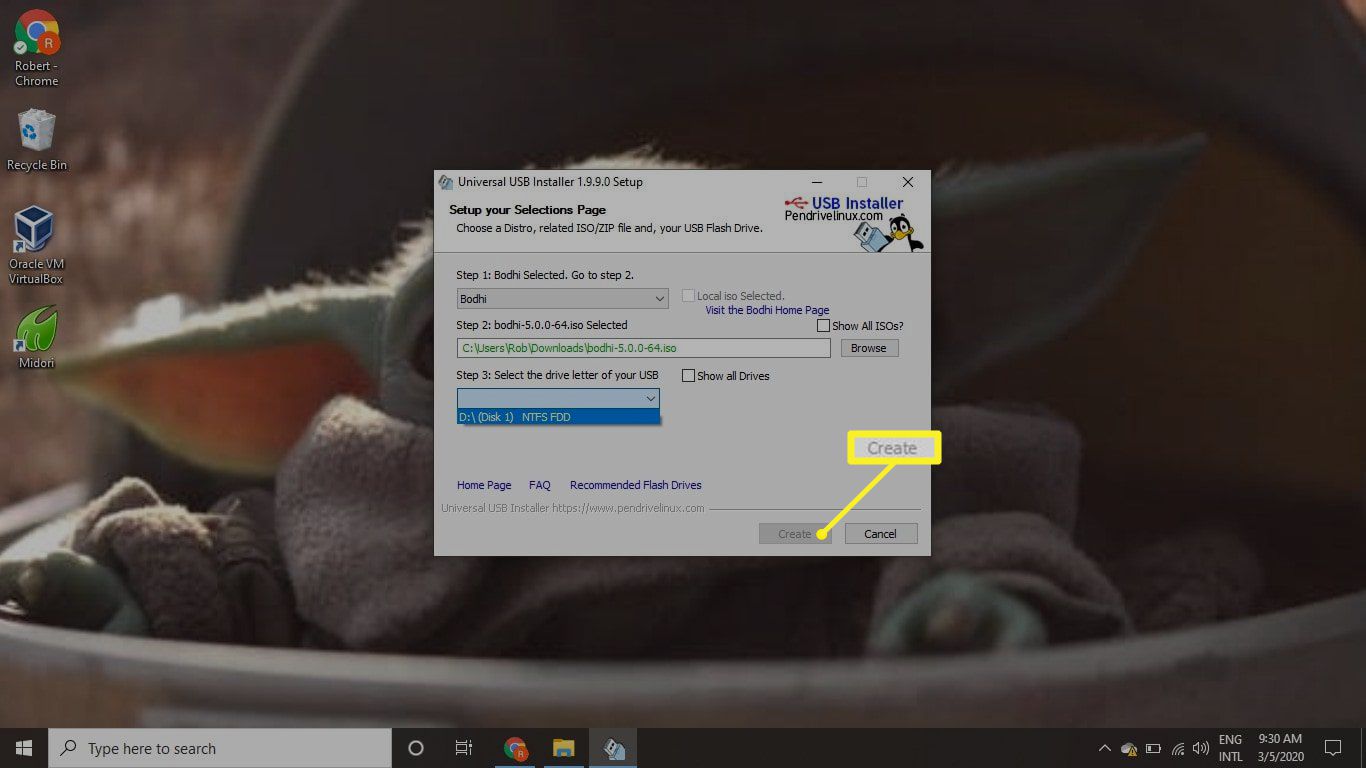Launch Oracle VM VirtualBox desktop shortcut
The width and height of the screenshot is (1366, 768).
(36, 245)
